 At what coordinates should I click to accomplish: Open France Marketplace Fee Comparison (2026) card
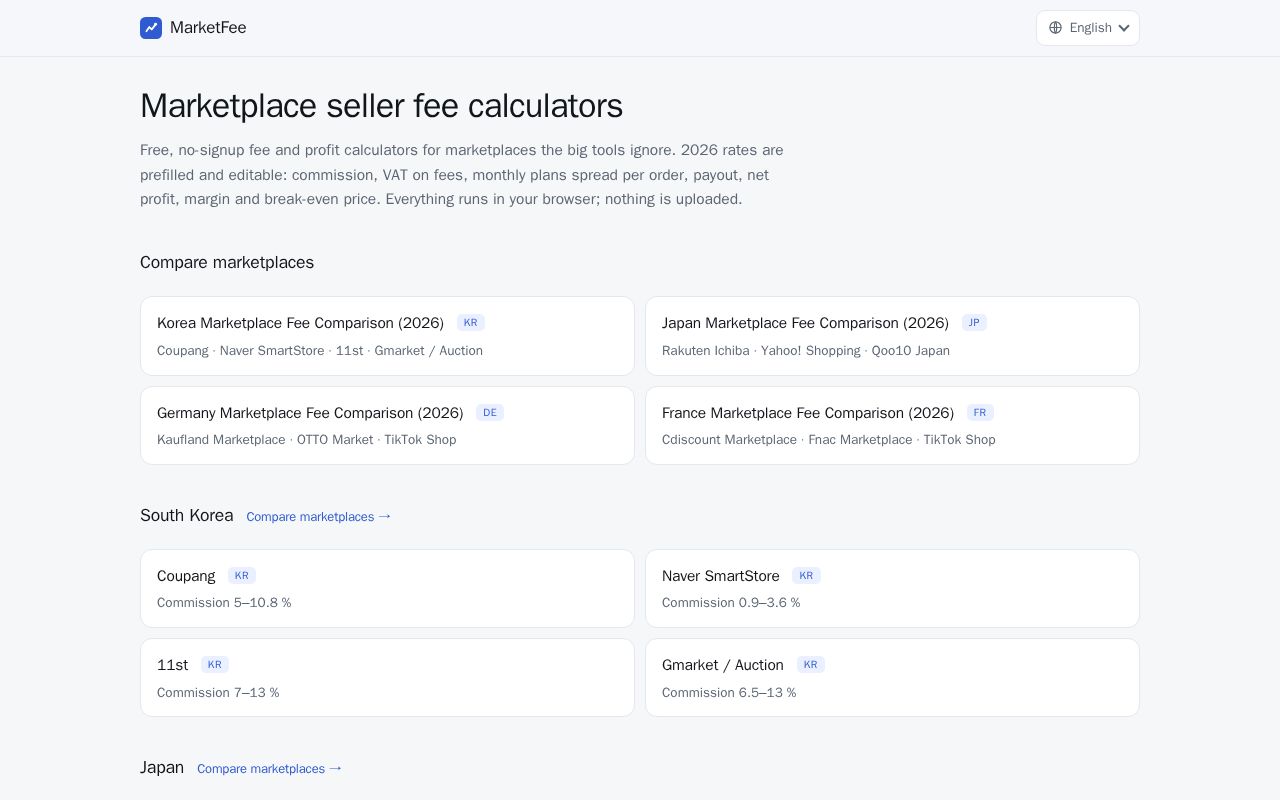click(892, 425)
